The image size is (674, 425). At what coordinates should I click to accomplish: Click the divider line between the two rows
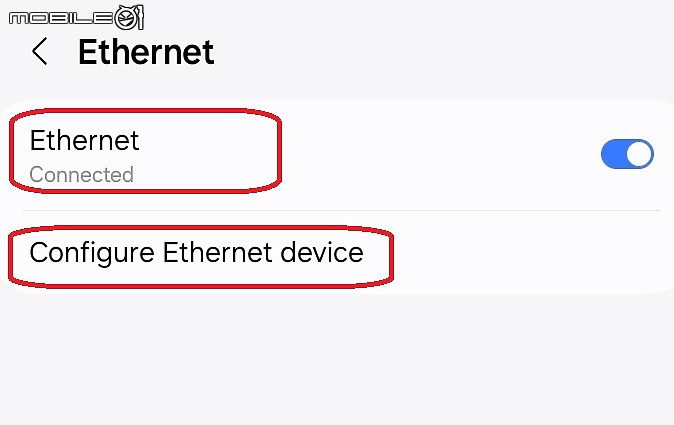pos(341,211)
